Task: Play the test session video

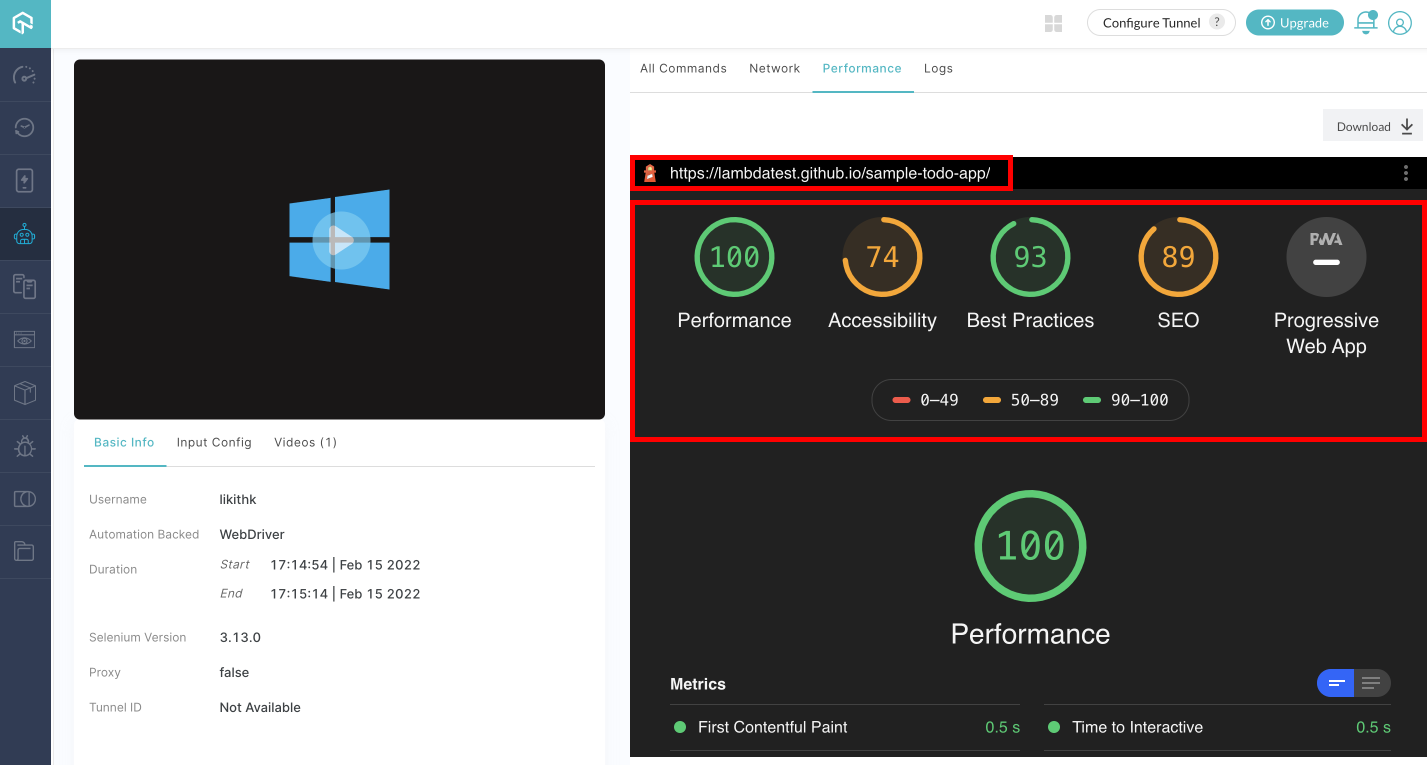Action: click(340, 240)
